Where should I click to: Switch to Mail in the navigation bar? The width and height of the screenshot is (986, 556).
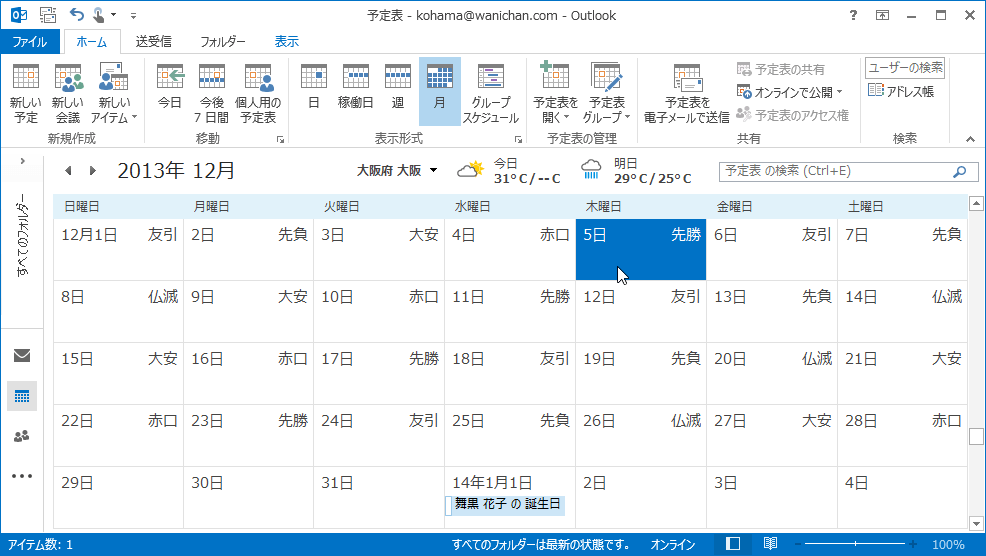click(22, 355)
